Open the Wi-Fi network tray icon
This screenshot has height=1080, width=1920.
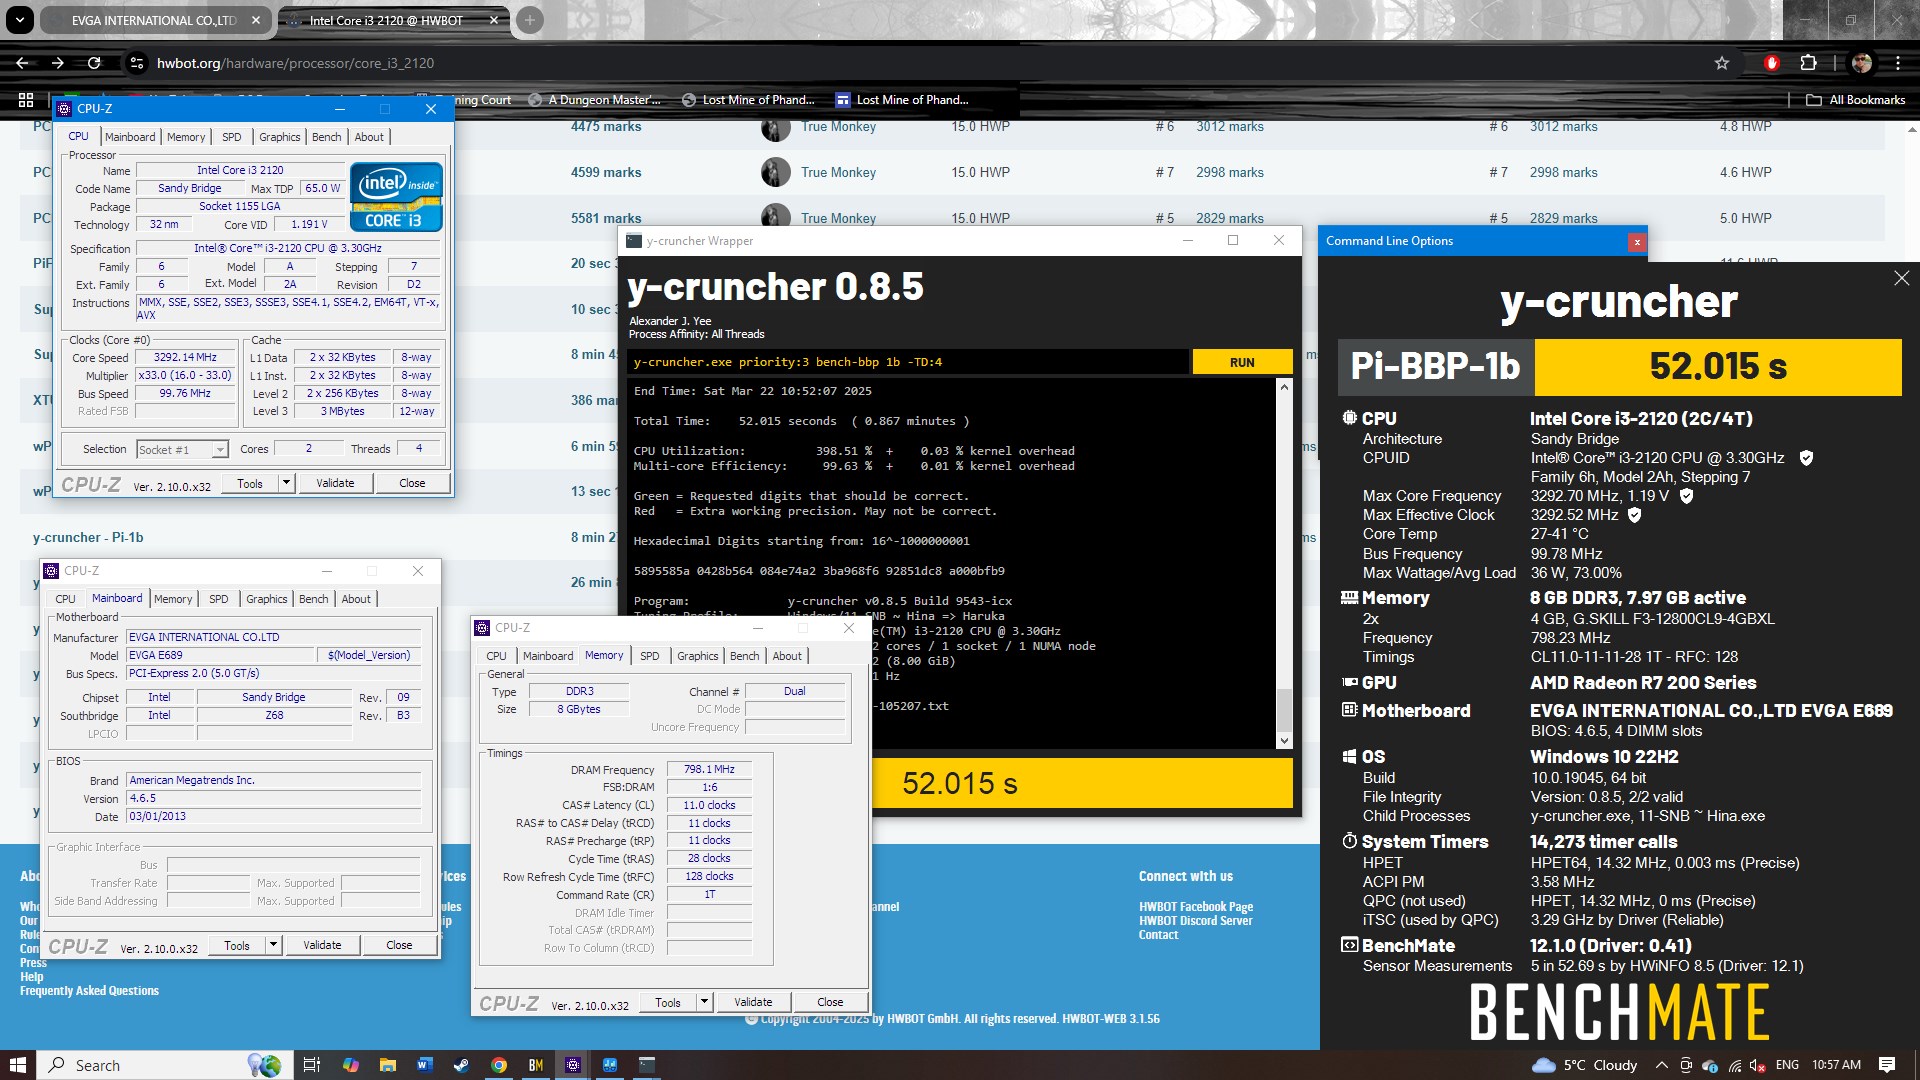(1734, 1066)
